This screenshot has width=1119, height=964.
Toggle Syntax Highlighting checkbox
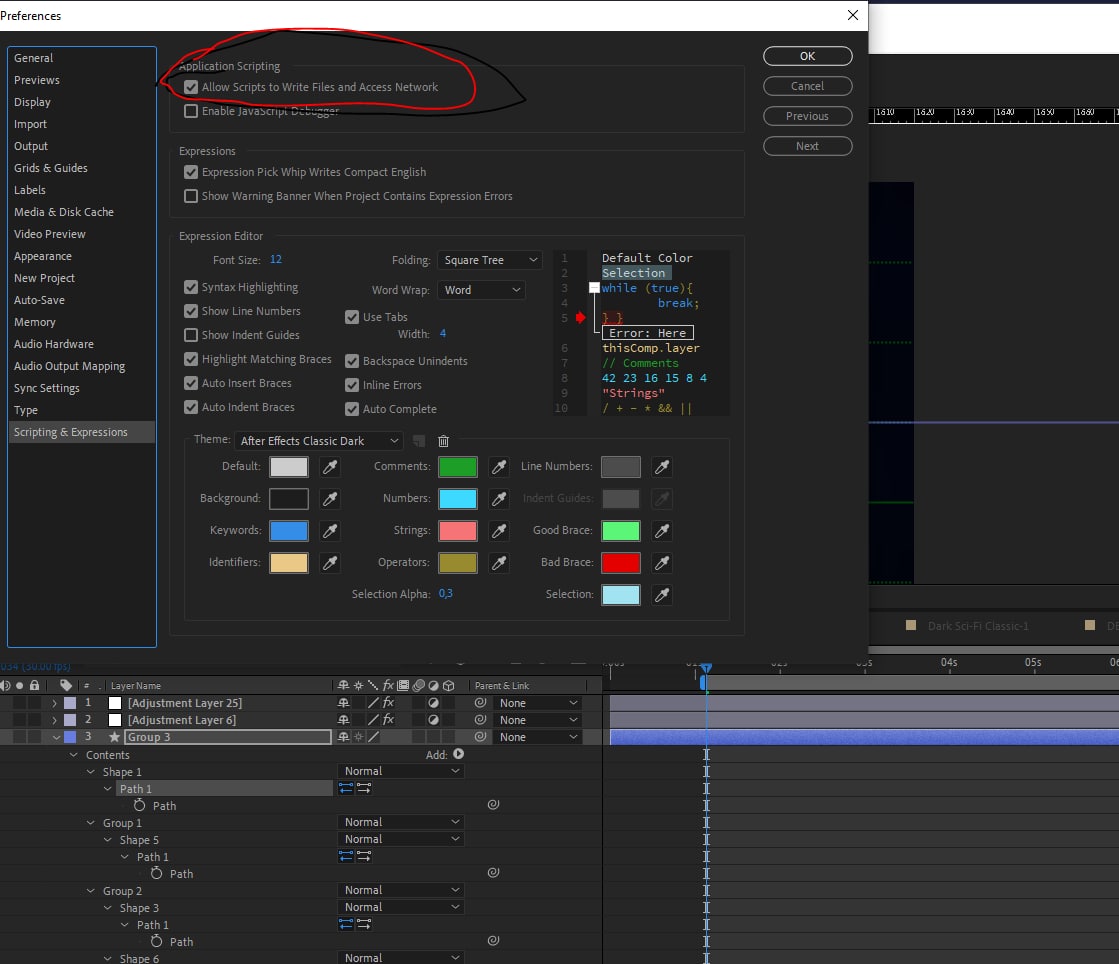[191, 287]
